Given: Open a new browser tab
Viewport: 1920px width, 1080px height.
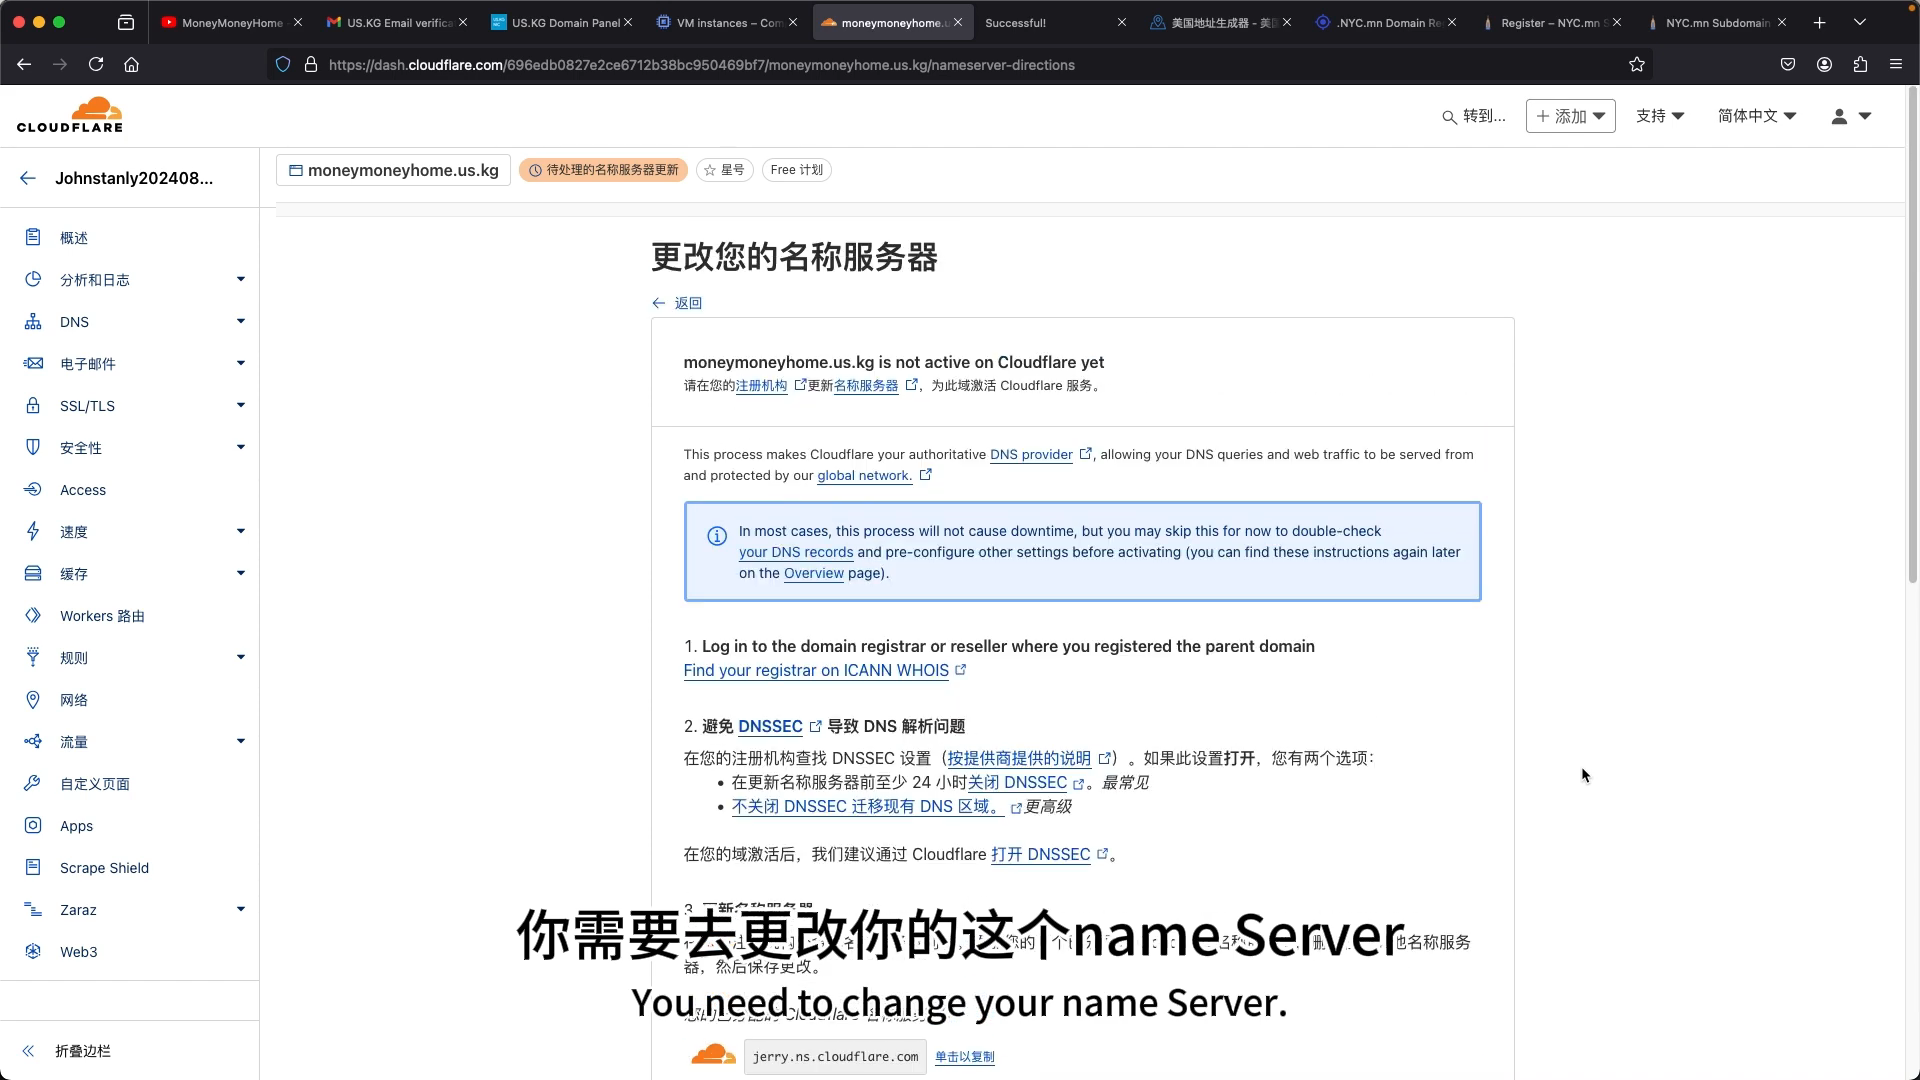Looking at the screenshot, I should click(1819, 22).
